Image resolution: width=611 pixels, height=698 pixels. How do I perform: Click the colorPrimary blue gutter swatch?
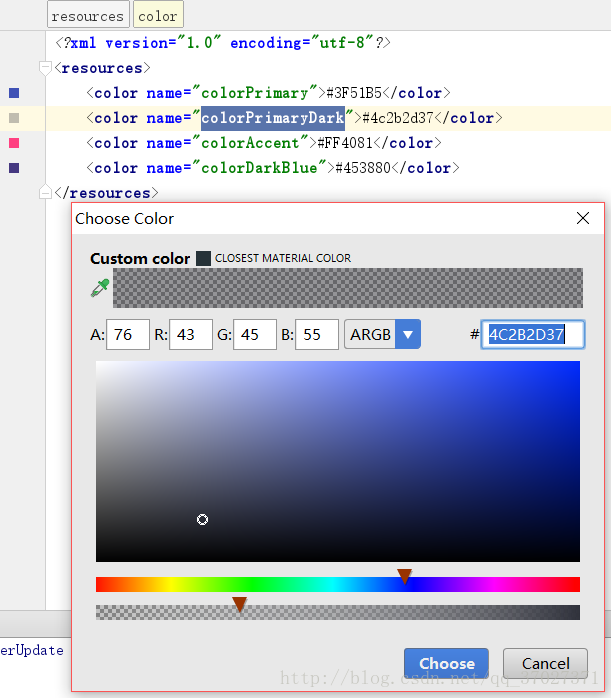pos(14,93)
